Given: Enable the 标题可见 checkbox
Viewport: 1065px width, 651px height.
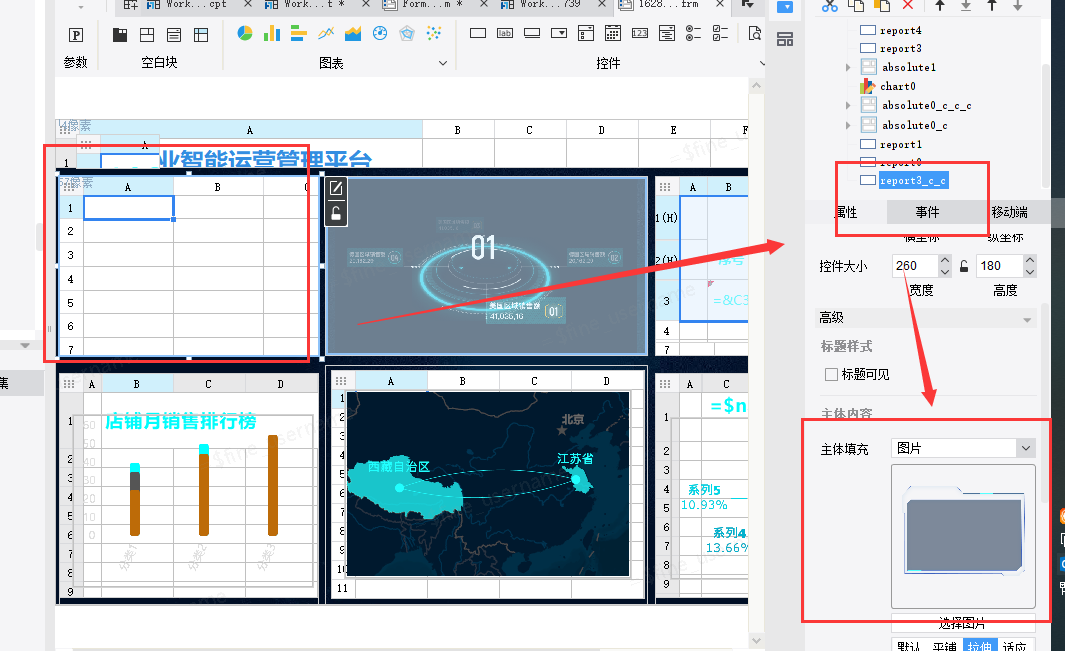Looking at the screenshot, I should point(831,374).
